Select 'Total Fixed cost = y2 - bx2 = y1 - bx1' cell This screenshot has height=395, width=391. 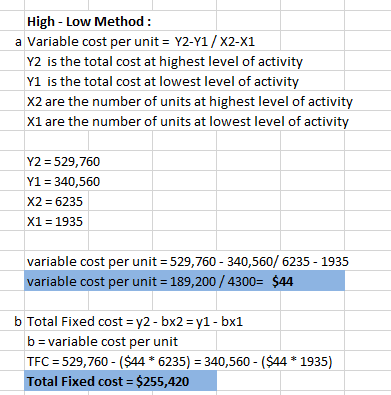click(135, 322)
